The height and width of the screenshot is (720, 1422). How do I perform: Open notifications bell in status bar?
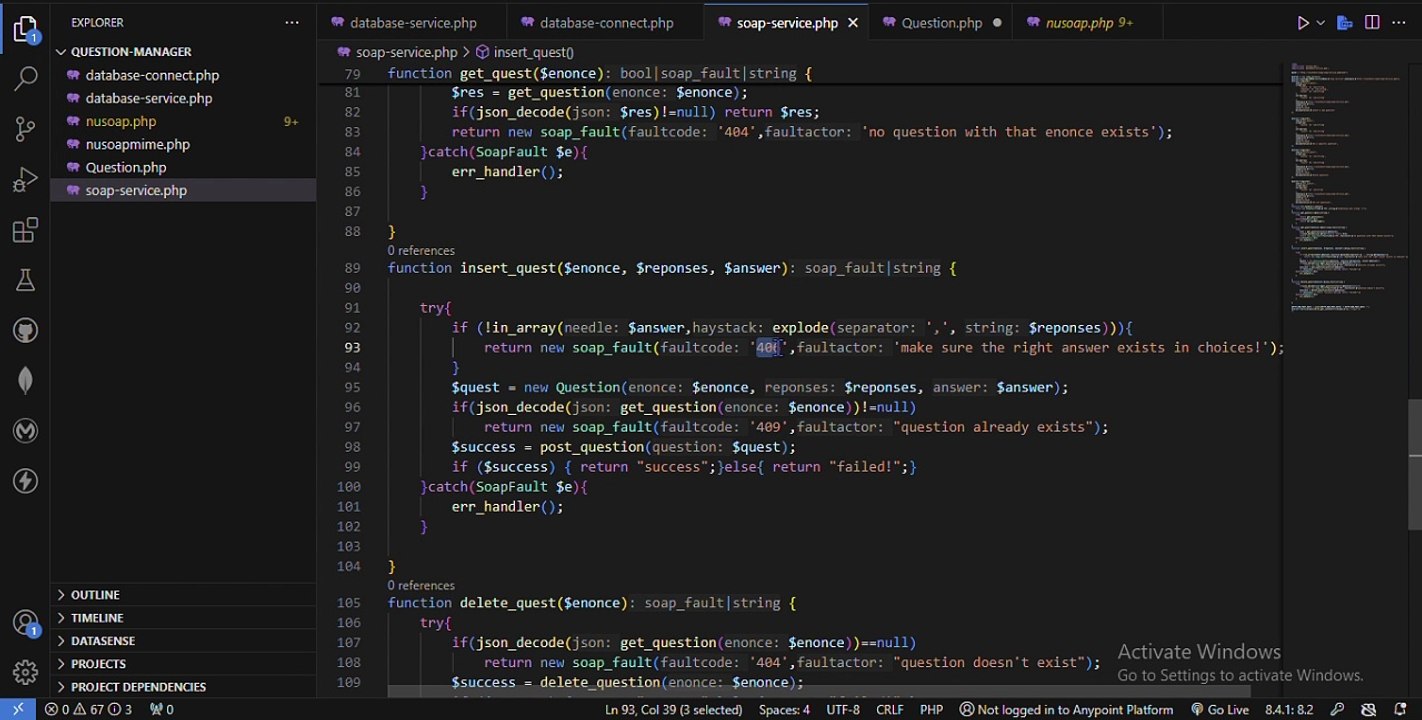pyautogui.click(x=1399, y=709)
